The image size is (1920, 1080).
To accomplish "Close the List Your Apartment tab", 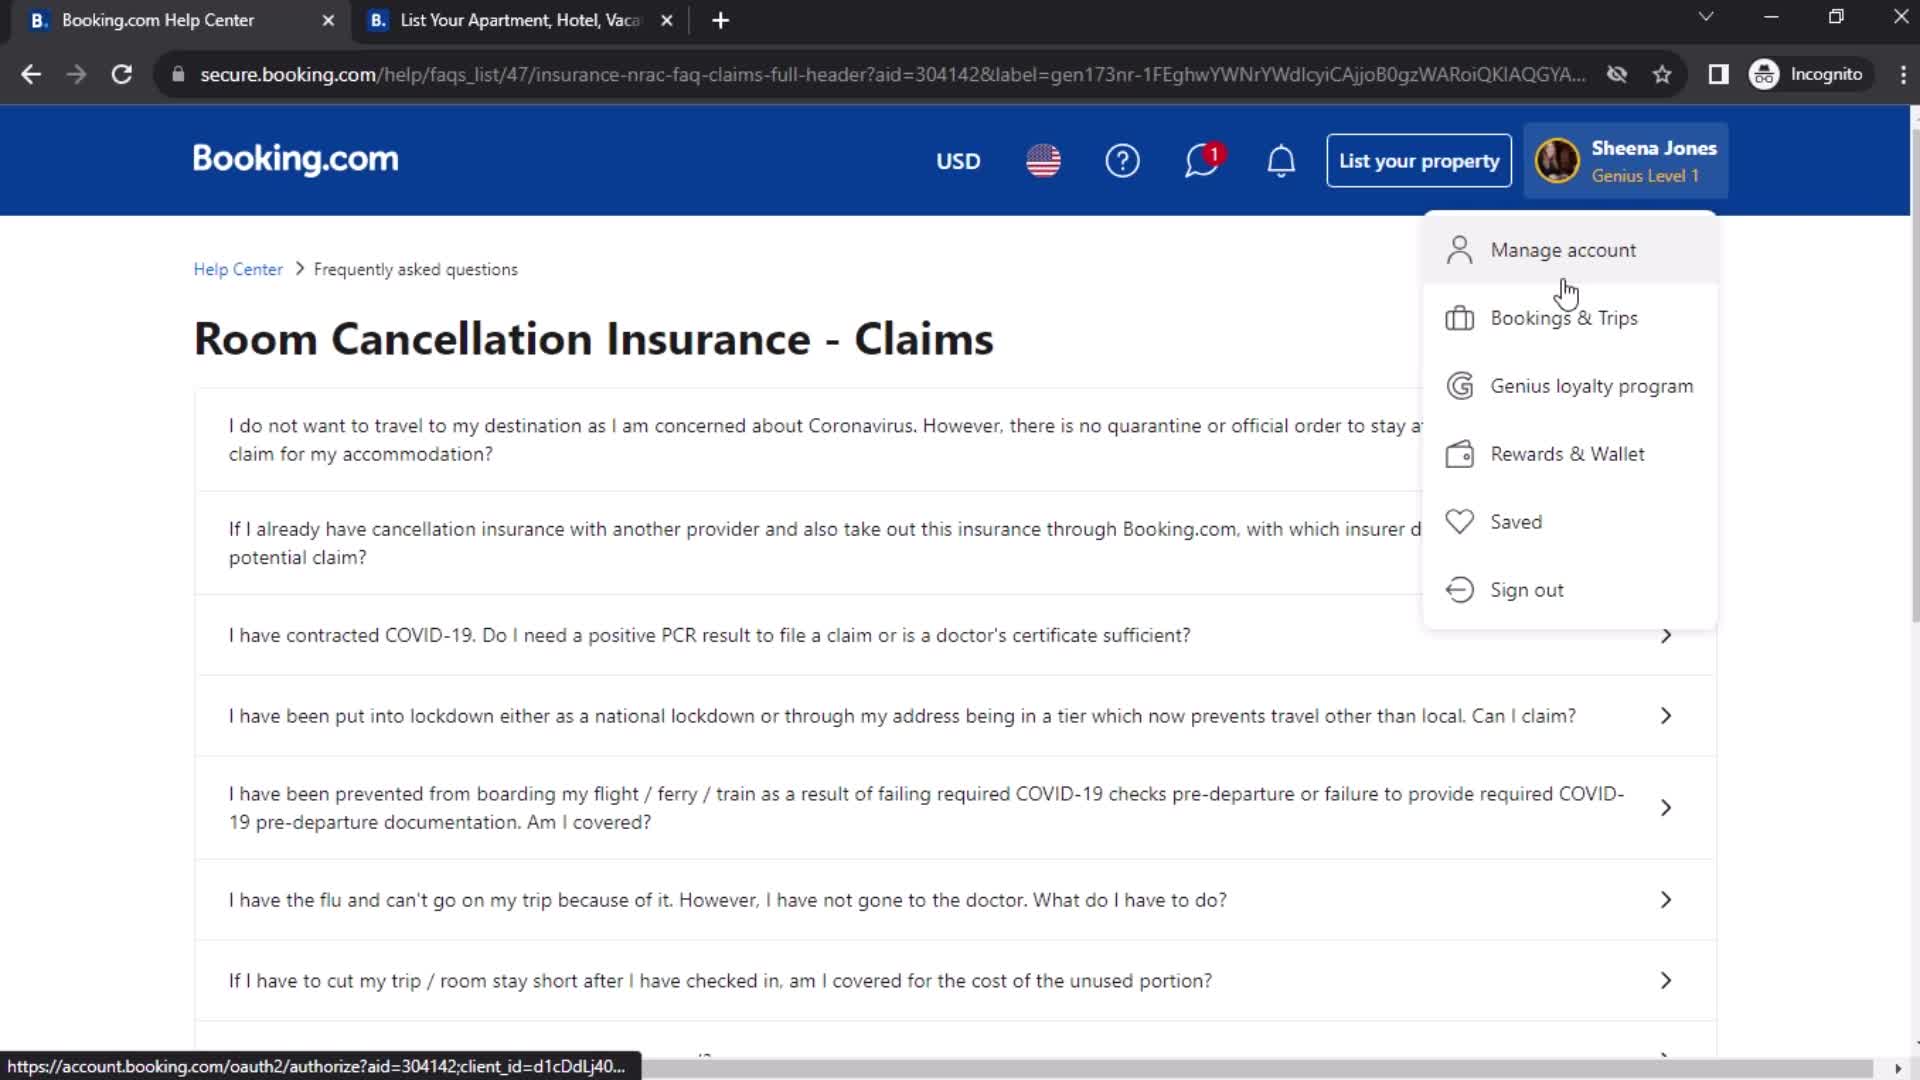I will [667, 20].
